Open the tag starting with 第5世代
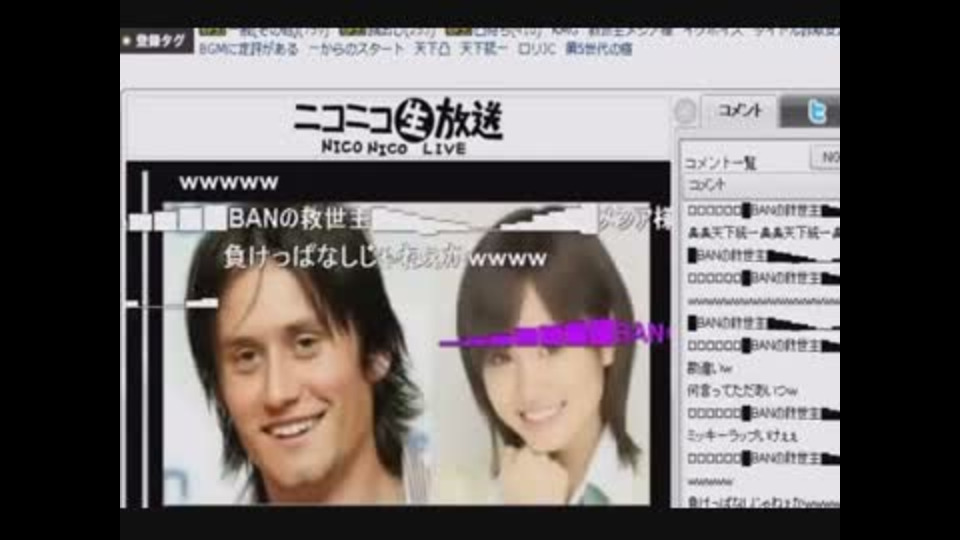This screenshot has width=960, height=540. pos(598,49)
